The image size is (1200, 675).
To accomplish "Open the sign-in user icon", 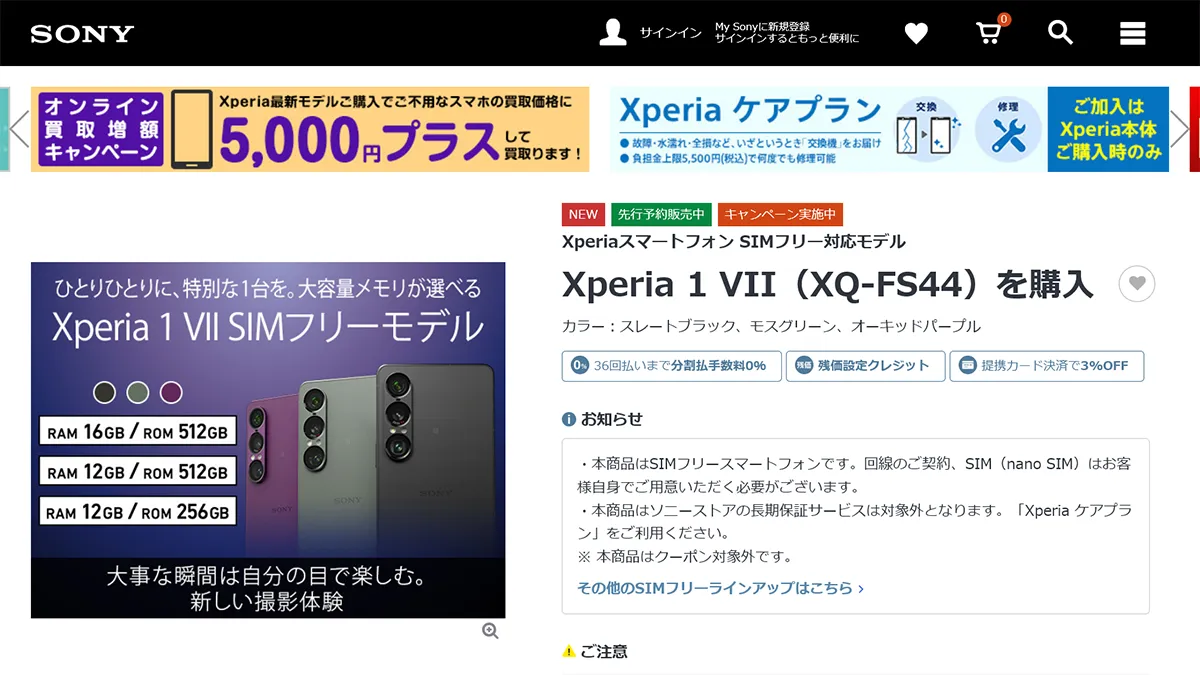I will [x=613, y=33].
